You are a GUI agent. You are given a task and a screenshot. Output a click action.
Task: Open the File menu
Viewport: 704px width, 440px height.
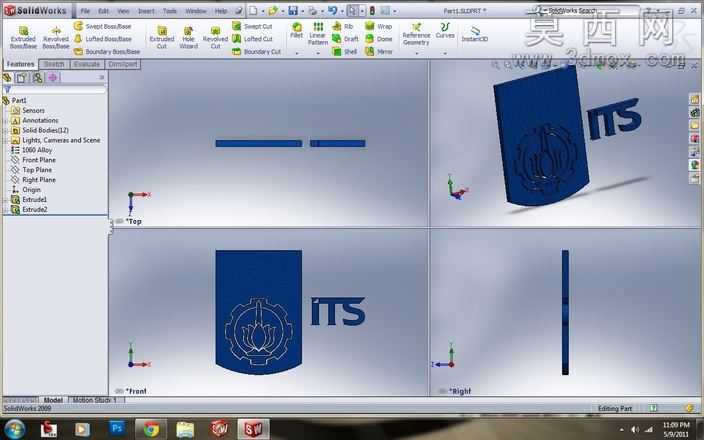(85, 11)
